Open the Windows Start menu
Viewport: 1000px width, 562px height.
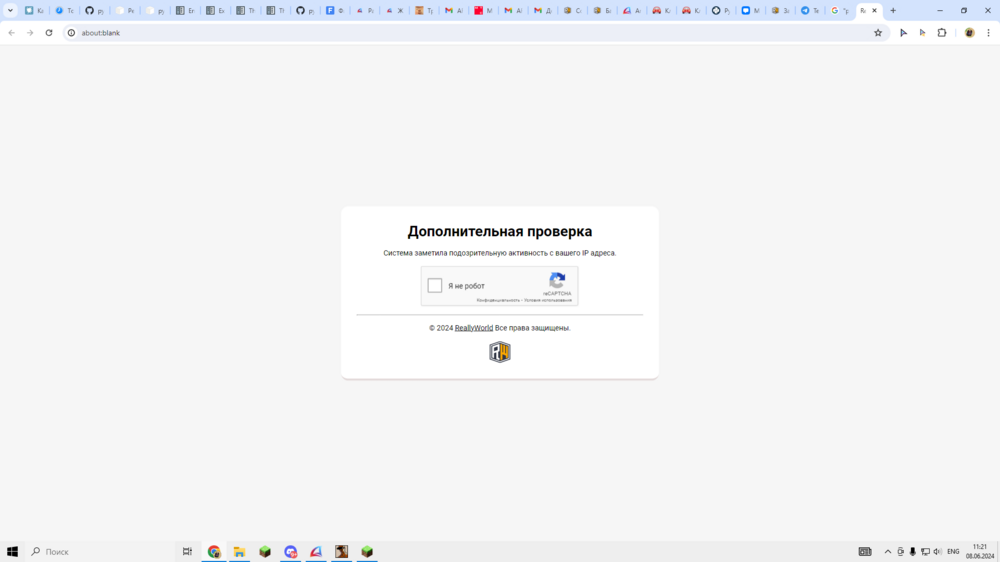click(x=12, y=551)
